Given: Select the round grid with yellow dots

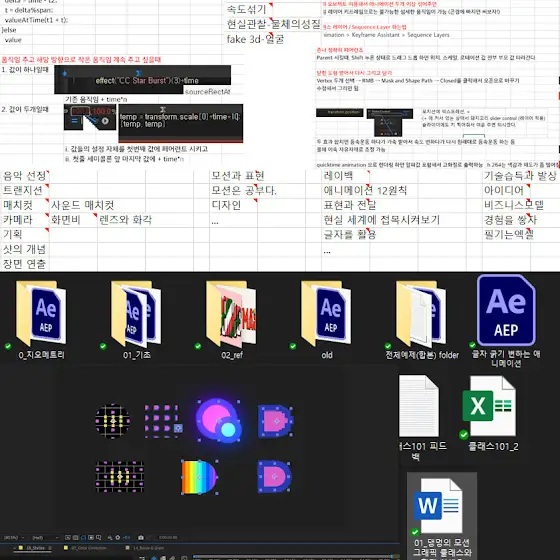Looking at the screenshot, I should click(x=112, y=421).
